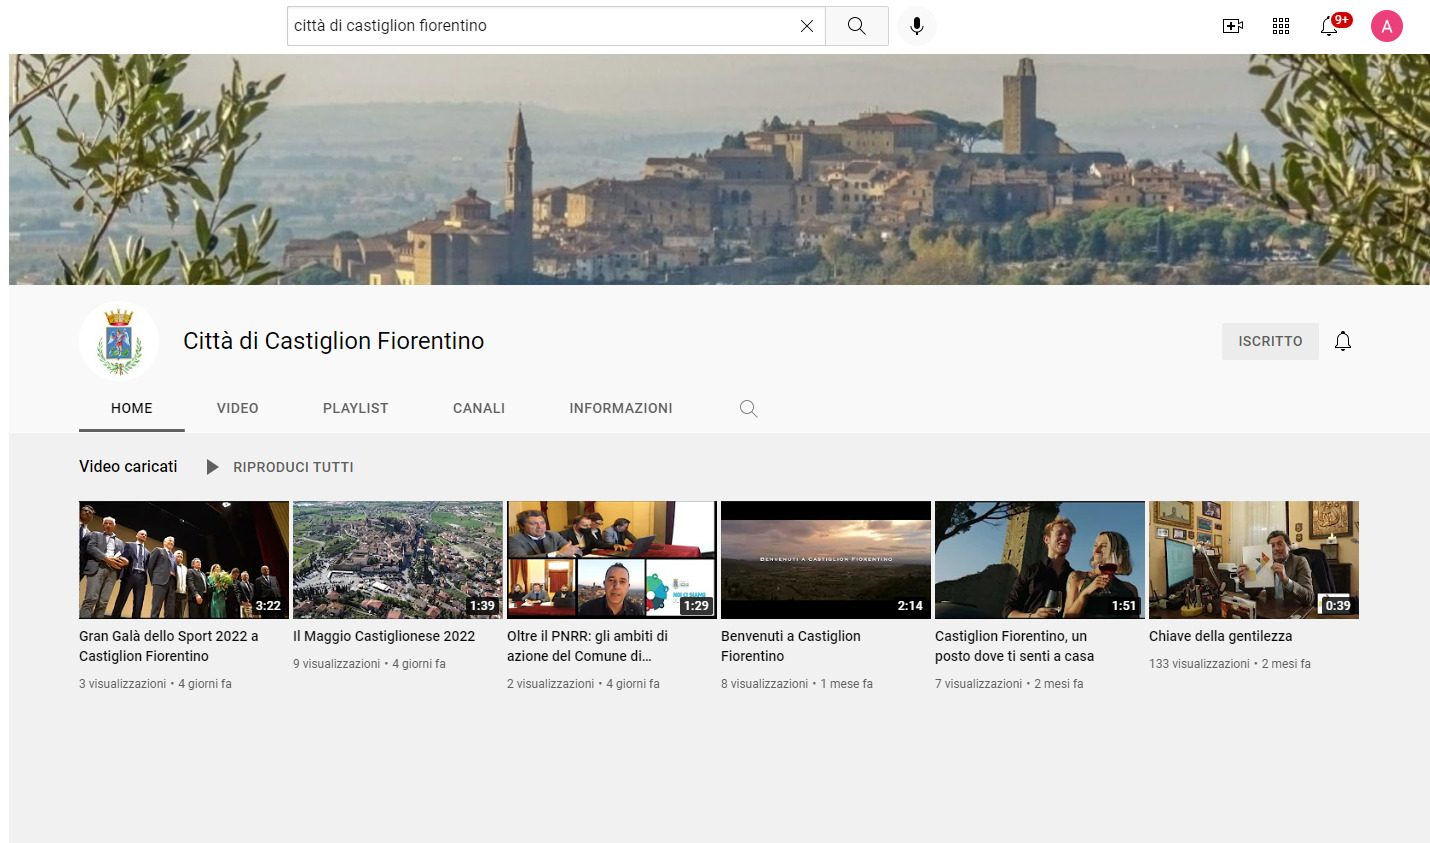Click the ISCRITTO subscription button
Viewport: 1430px width, 843px height.
[1270, 341]
